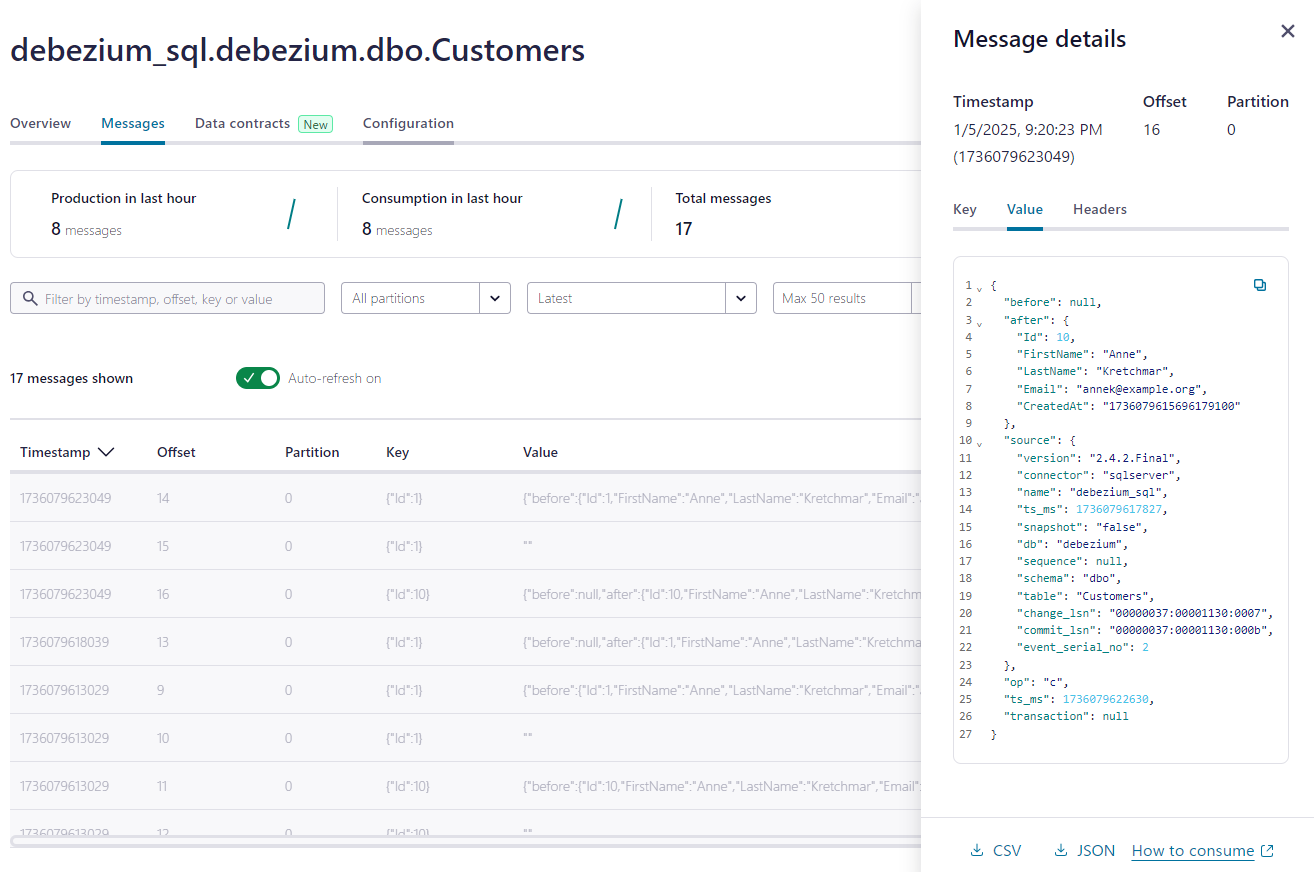This screenshot has width=1314, height=872.
Task: Click the Partition column header
Action: coord(312,452)
